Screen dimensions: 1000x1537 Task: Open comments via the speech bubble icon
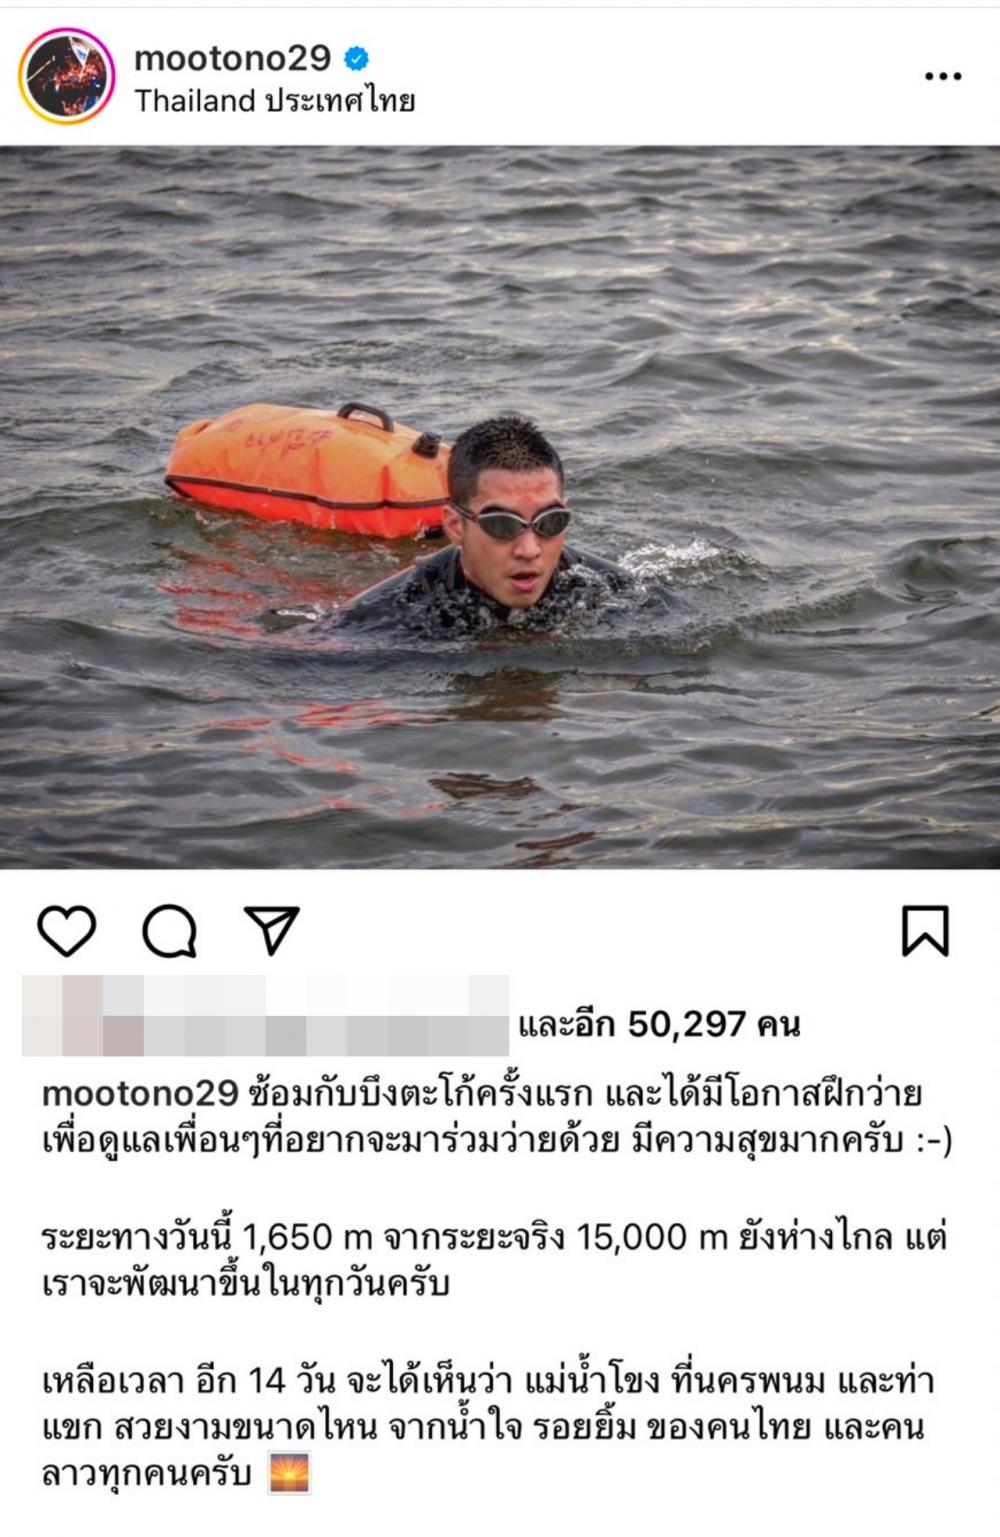(x=169, y=932)
